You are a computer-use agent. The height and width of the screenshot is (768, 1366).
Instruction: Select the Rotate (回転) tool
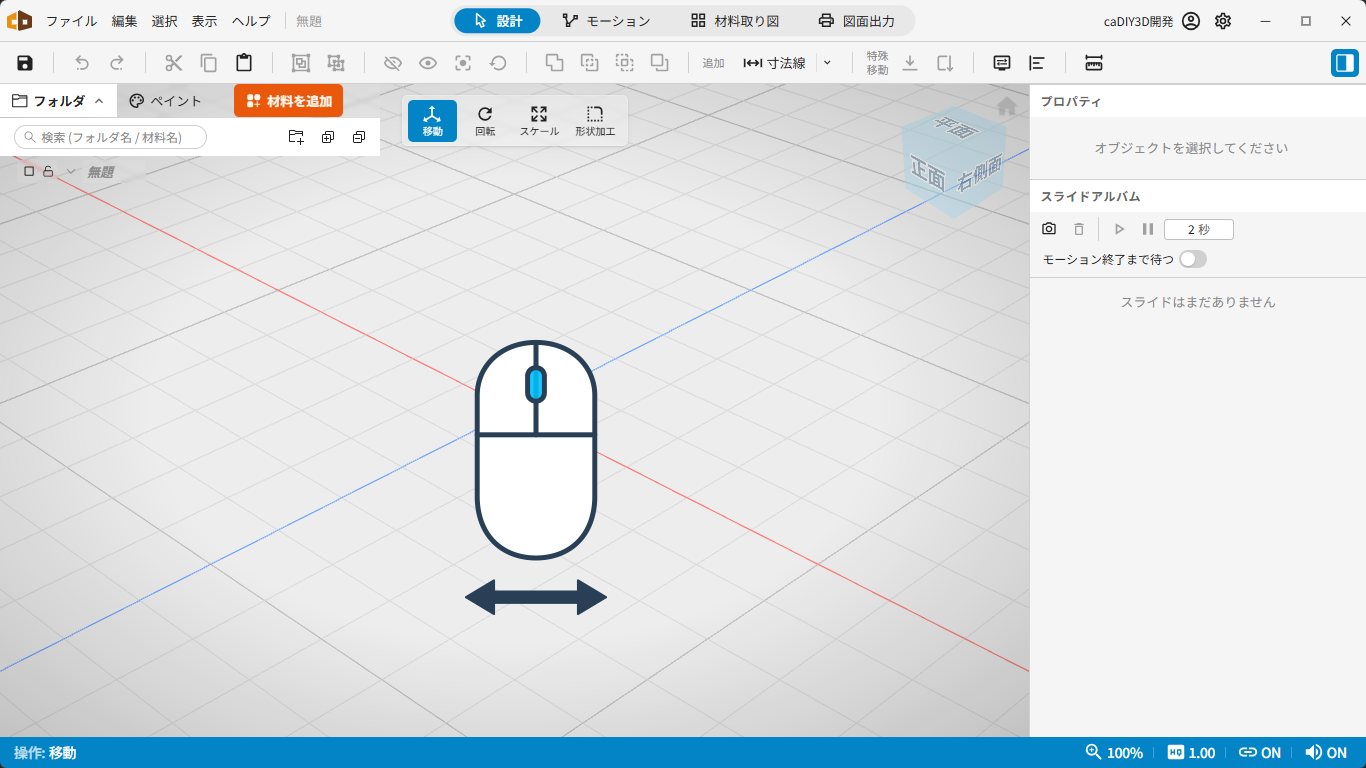(x=485, y=121)
